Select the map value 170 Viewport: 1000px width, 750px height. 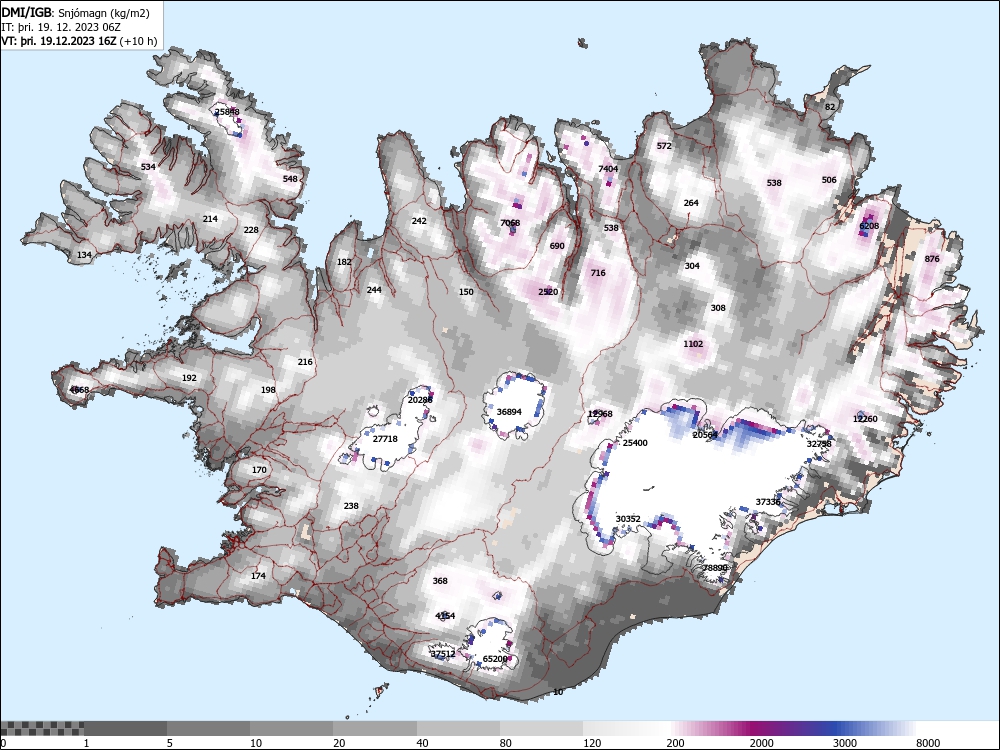pyautogui.click(x=259, y=471)
